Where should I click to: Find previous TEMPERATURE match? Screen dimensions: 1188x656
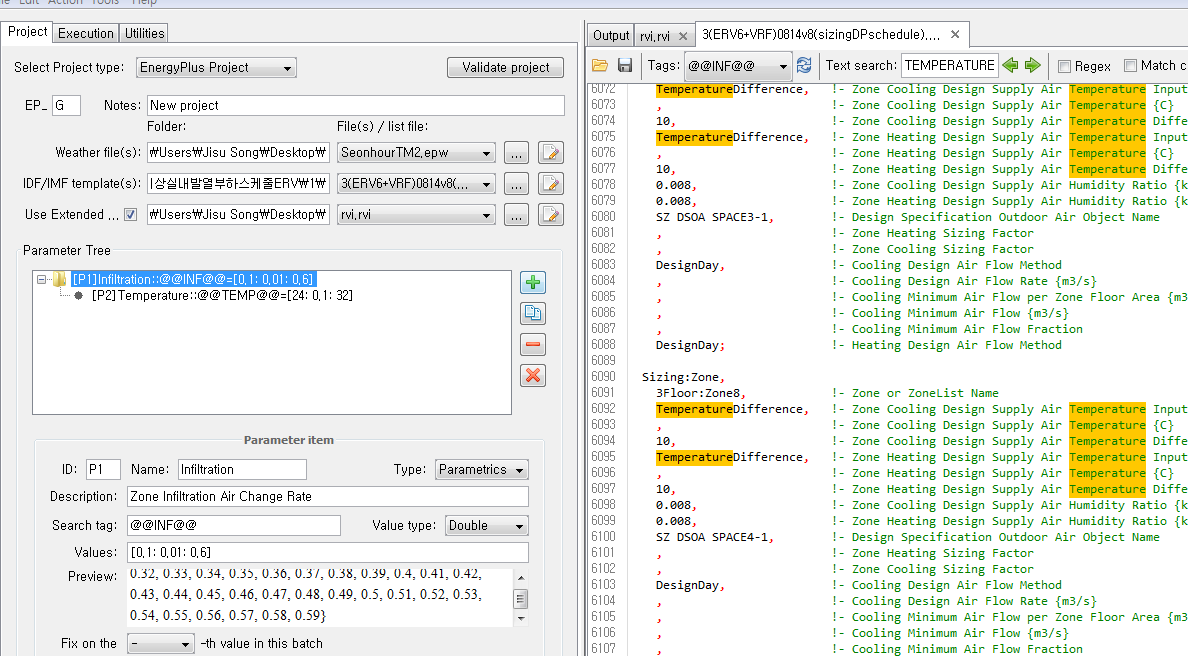[1010, 66]
